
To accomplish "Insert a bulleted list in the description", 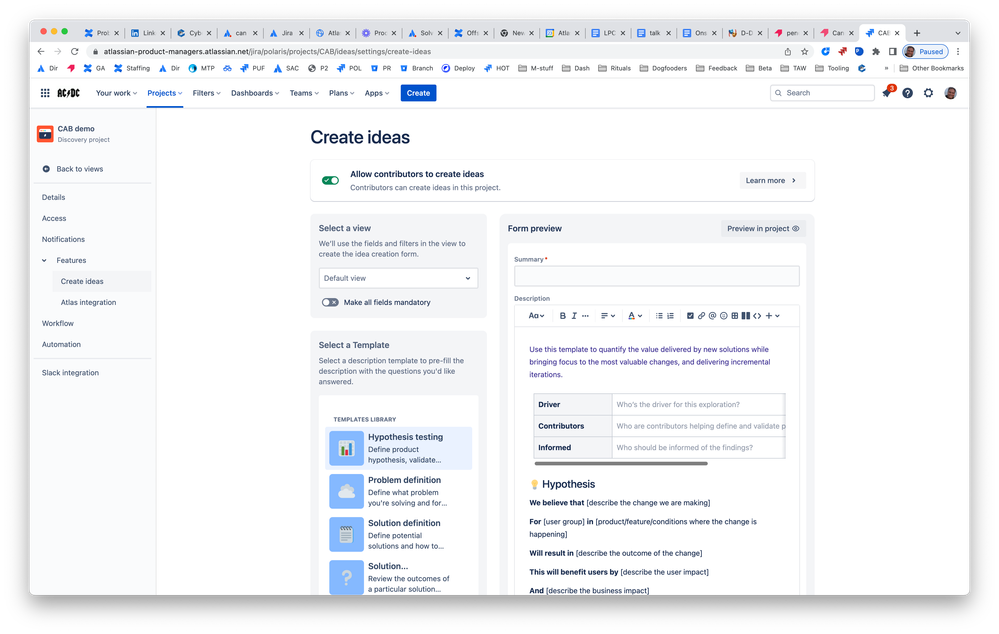I will pyautogui.click(x=659, y=315).
